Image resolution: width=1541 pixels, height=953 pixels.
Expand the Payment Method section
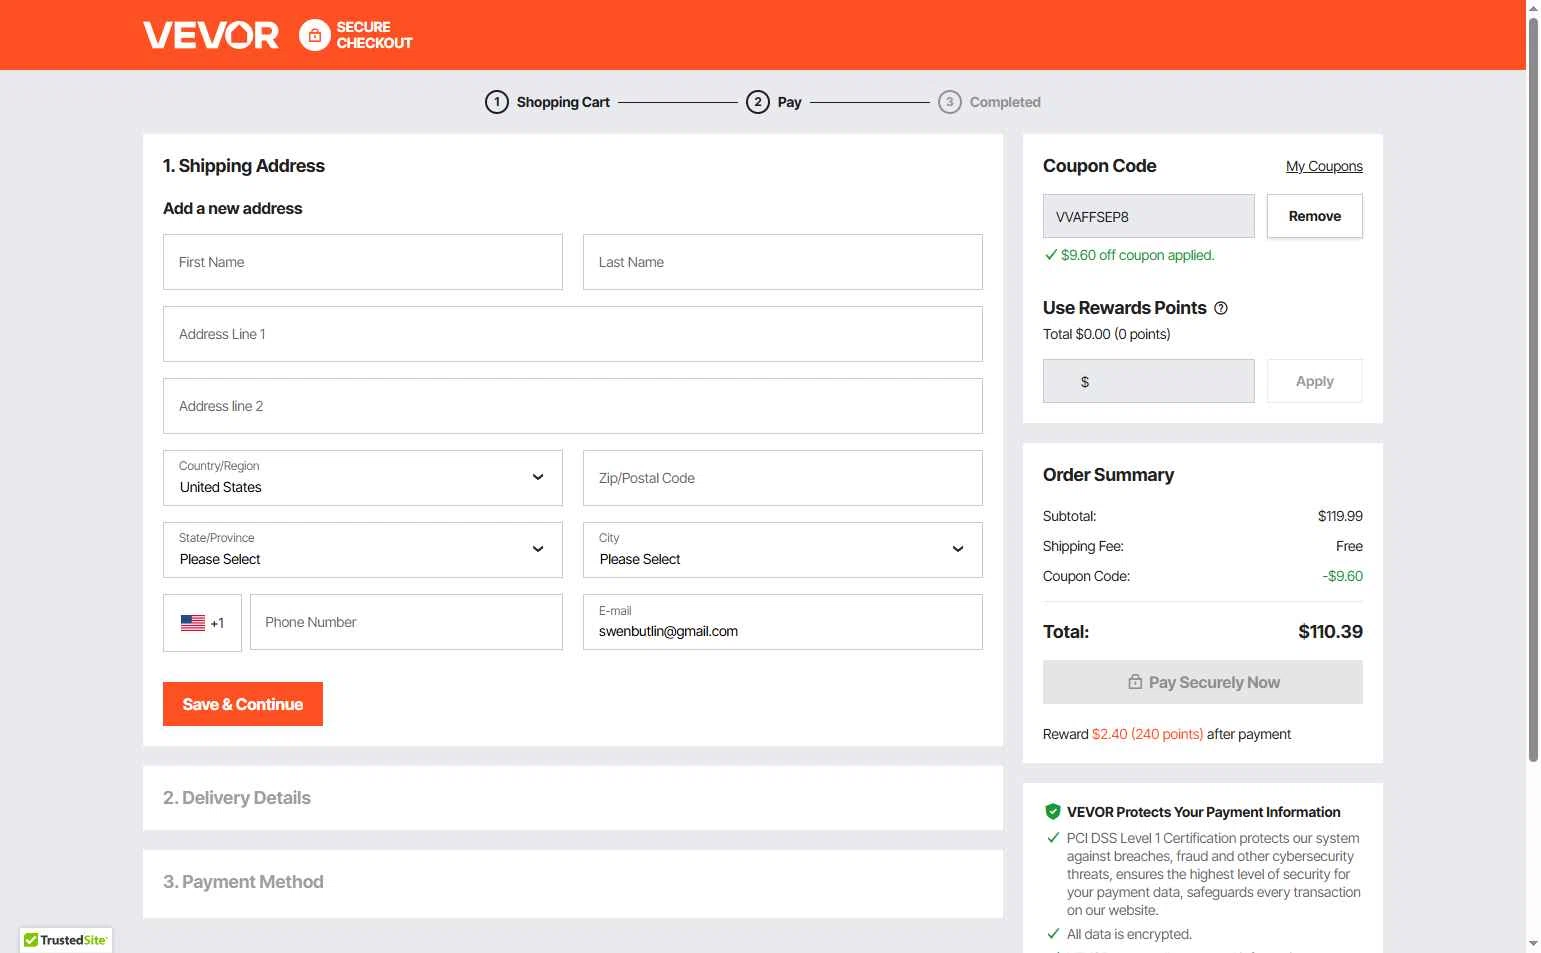tap(573, 883)
